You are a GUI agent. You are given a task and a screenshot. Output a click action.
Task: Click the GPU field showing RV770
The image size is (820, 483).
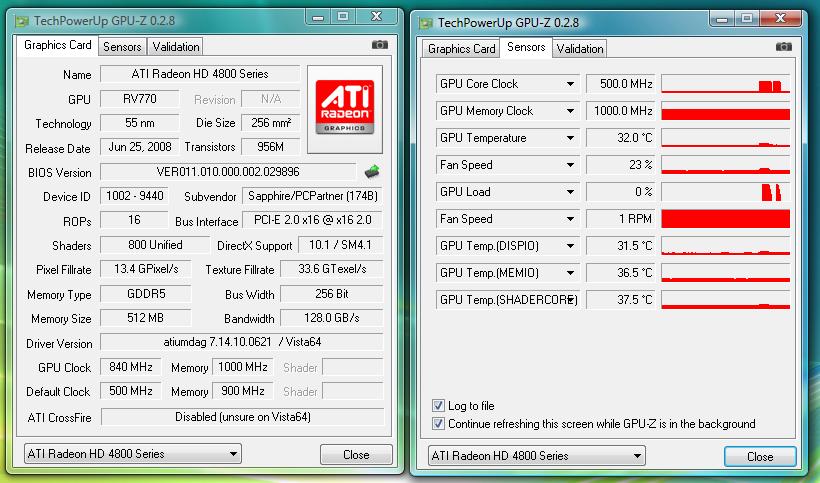(140, 99)
